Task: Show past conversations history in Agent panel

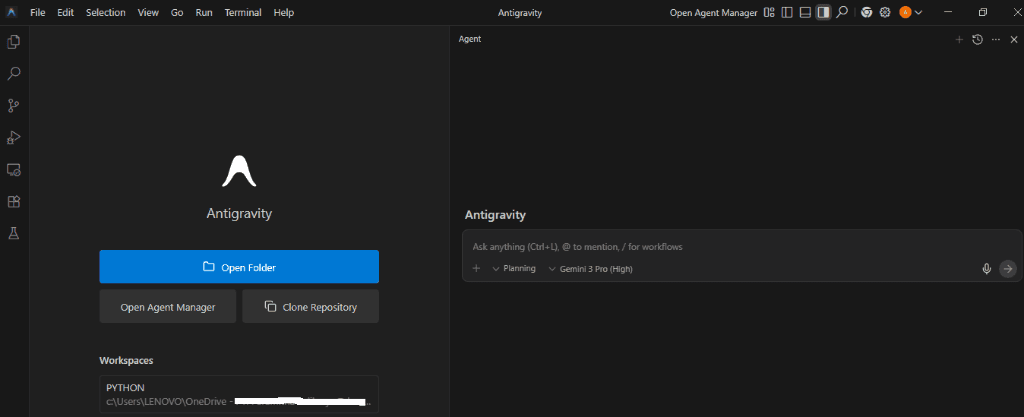Action: coord(977,39)
